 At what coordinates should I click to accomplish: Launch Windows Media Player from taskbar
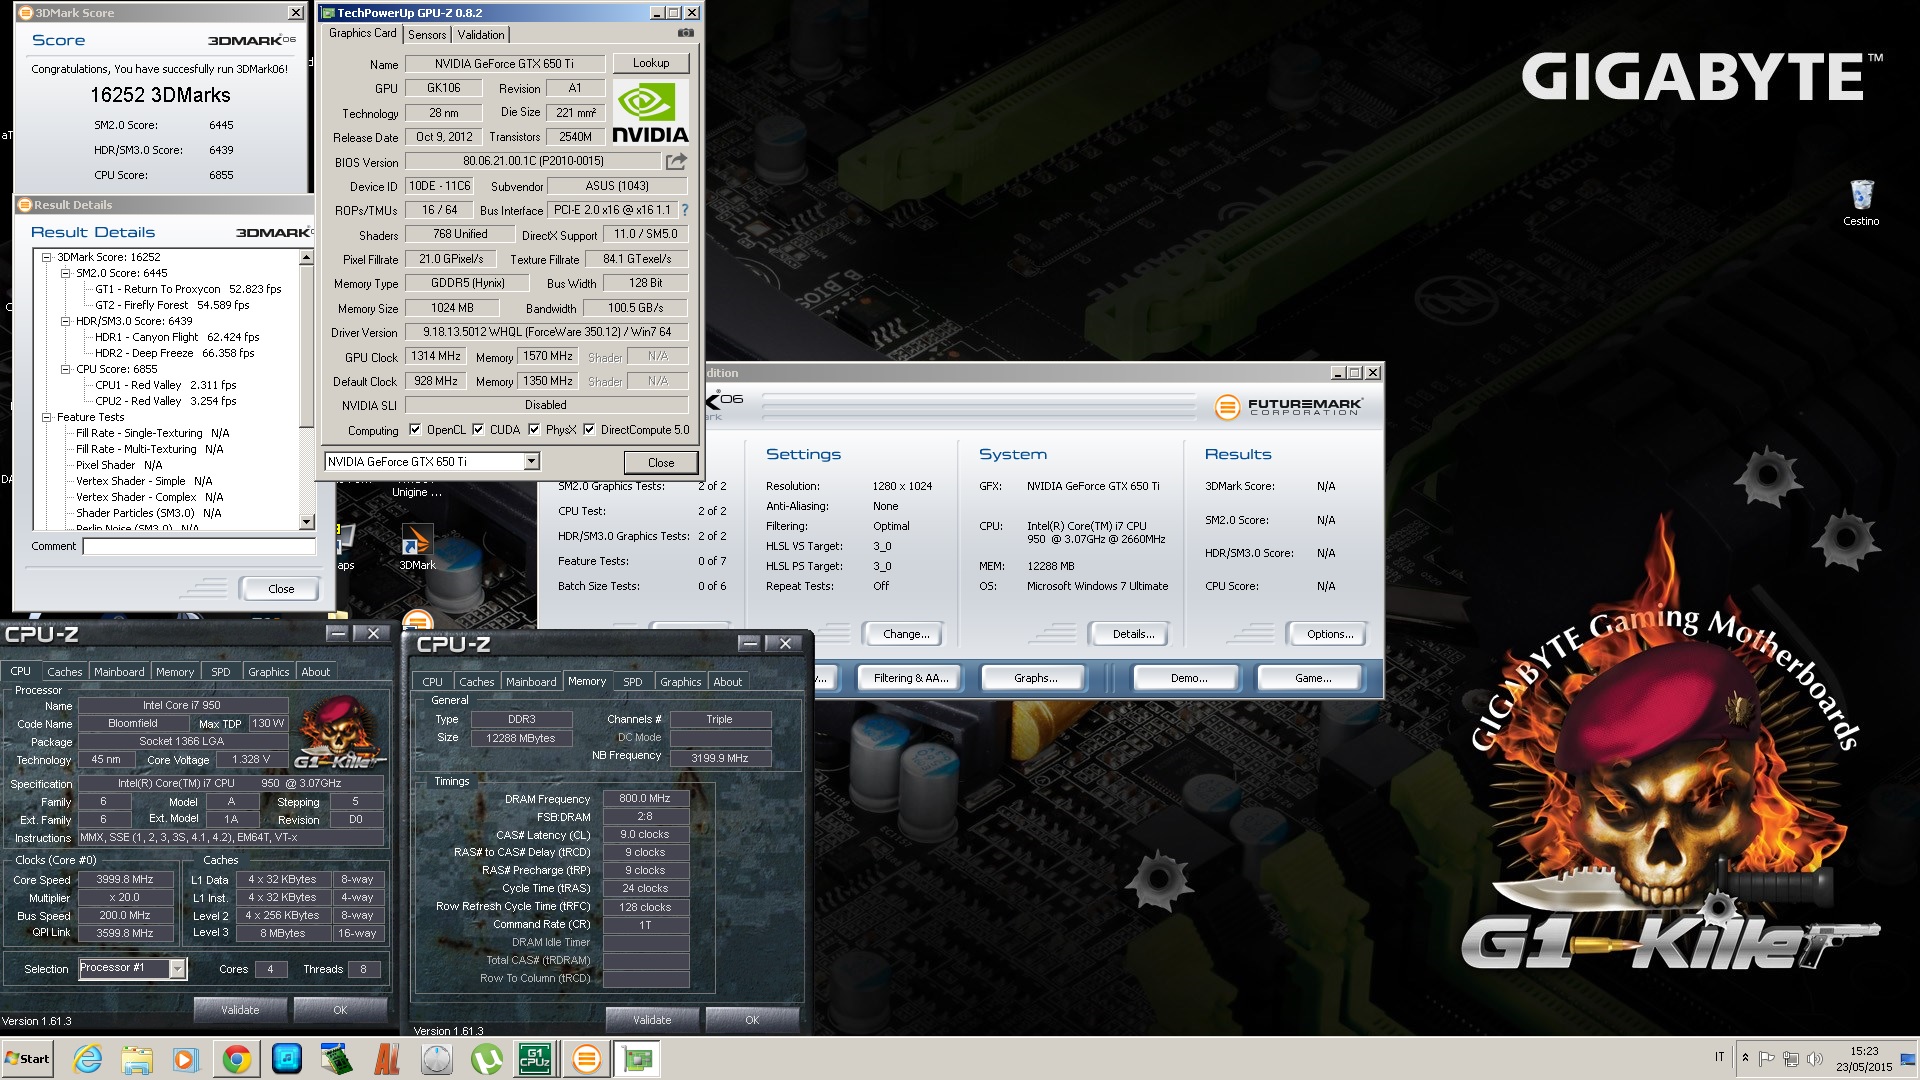[x=186, y=1059]
